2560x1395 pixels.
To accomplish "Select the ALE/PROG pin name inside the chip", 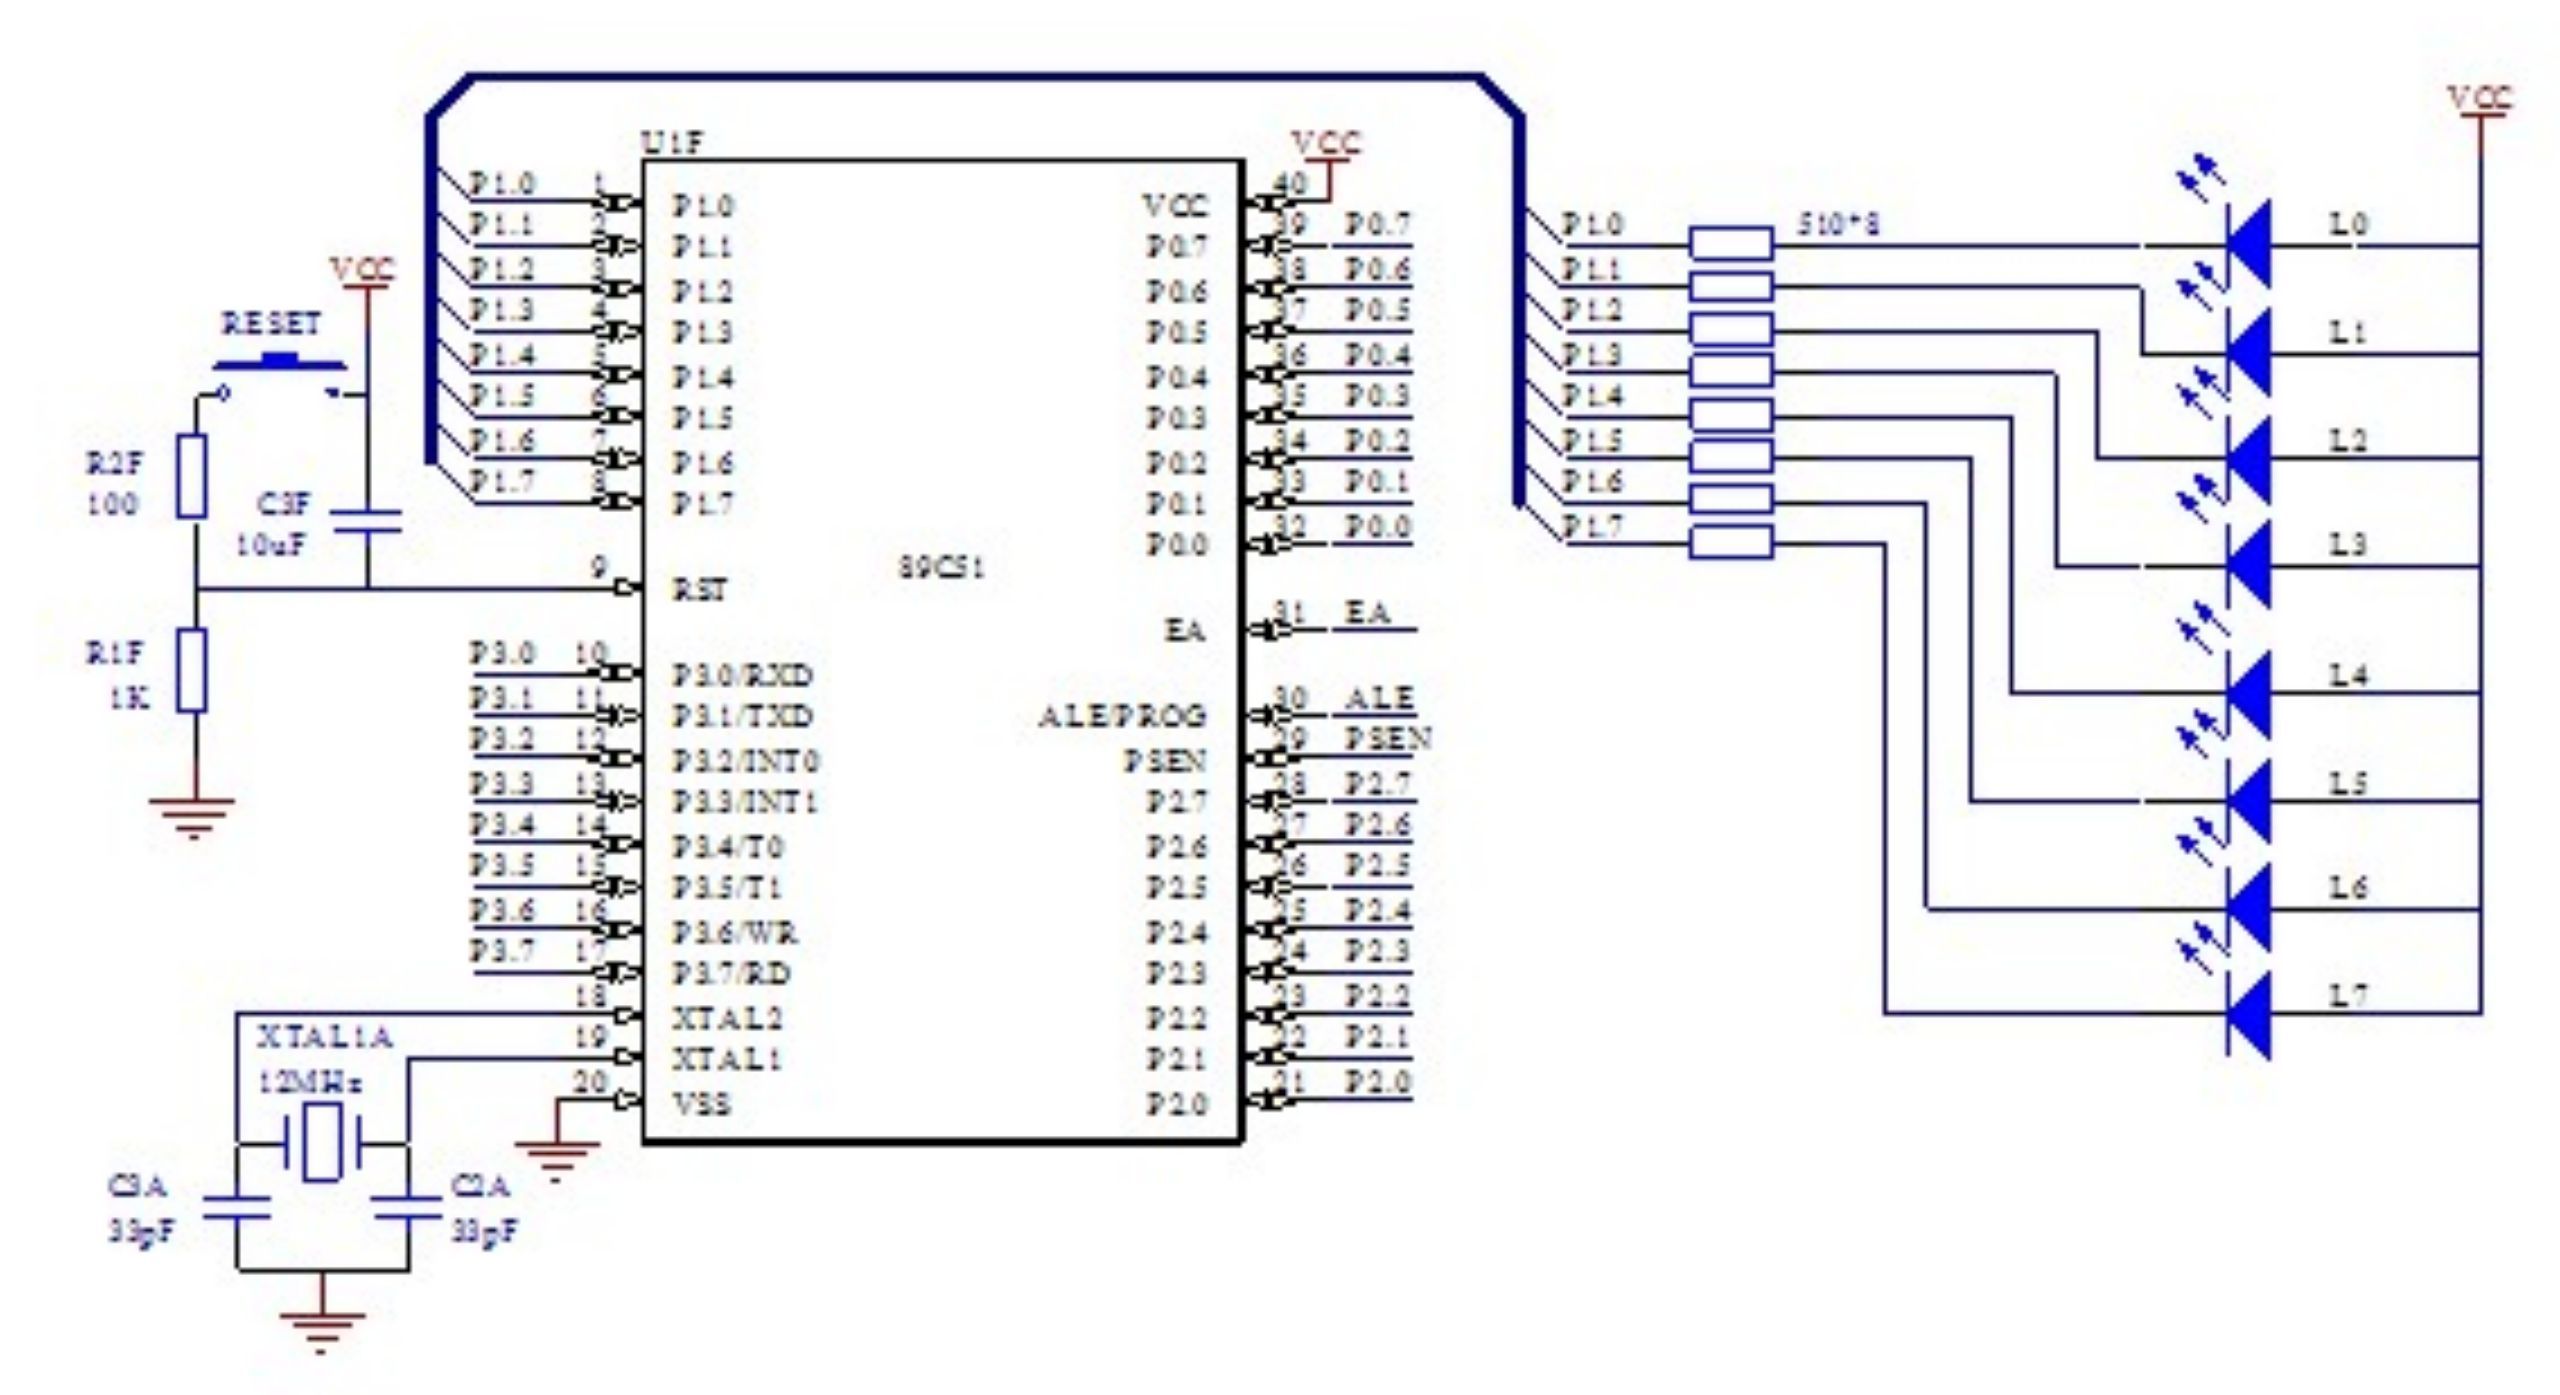I will pos(1123,716).
